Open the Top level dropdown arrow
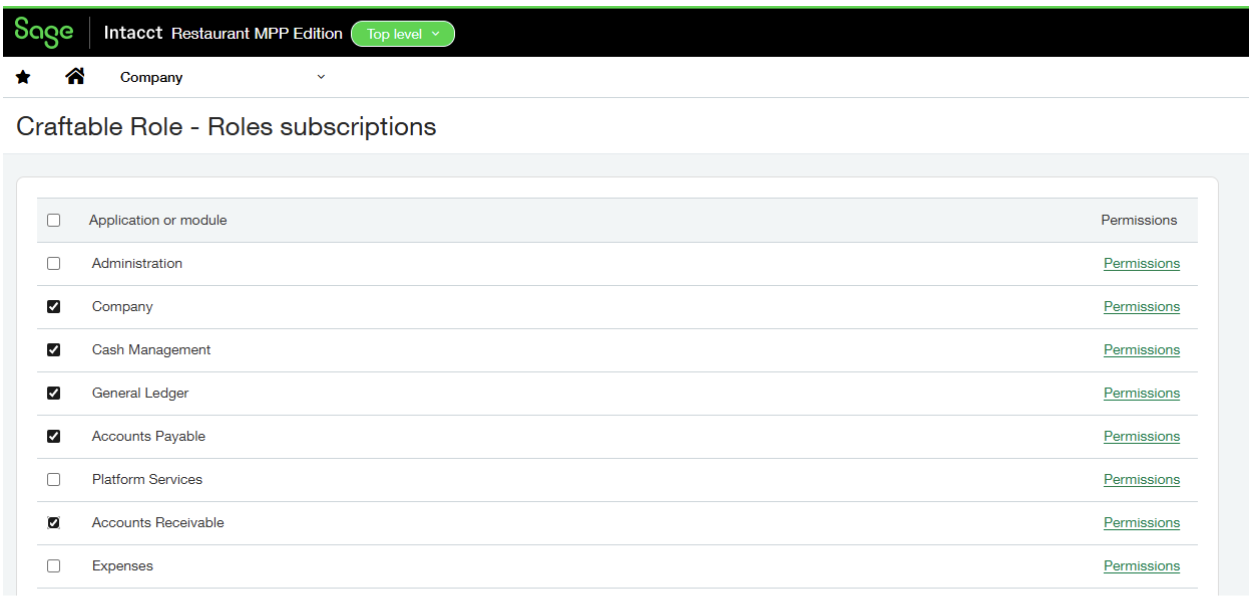Screen dimensions: 1249x600 pos(434,33)
